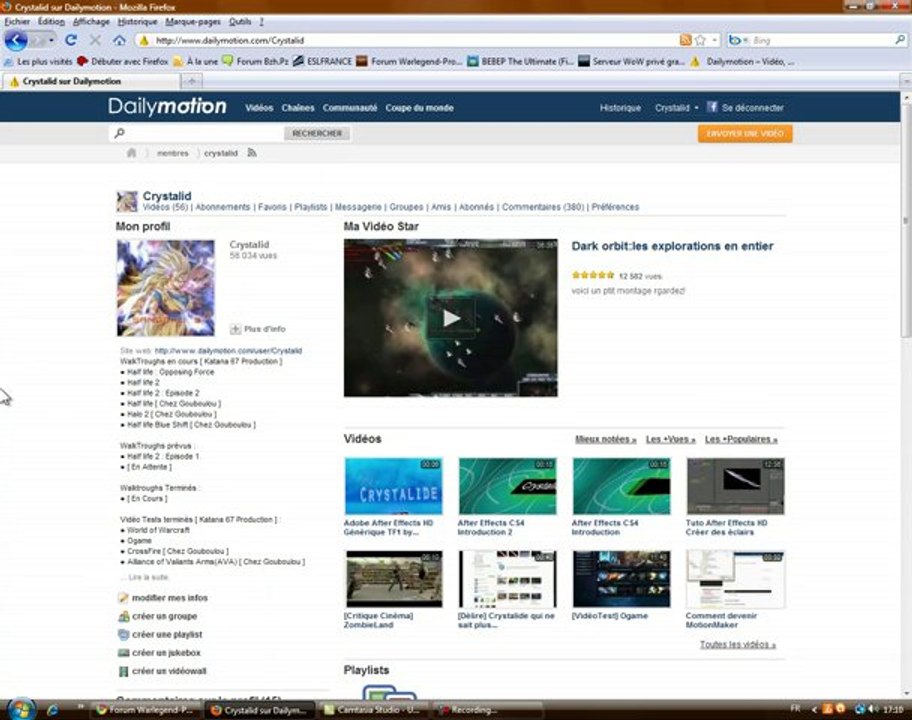Open the address bar history dropdown arrow
This screenshot has width=912, height=720.
tap(715, 40)
